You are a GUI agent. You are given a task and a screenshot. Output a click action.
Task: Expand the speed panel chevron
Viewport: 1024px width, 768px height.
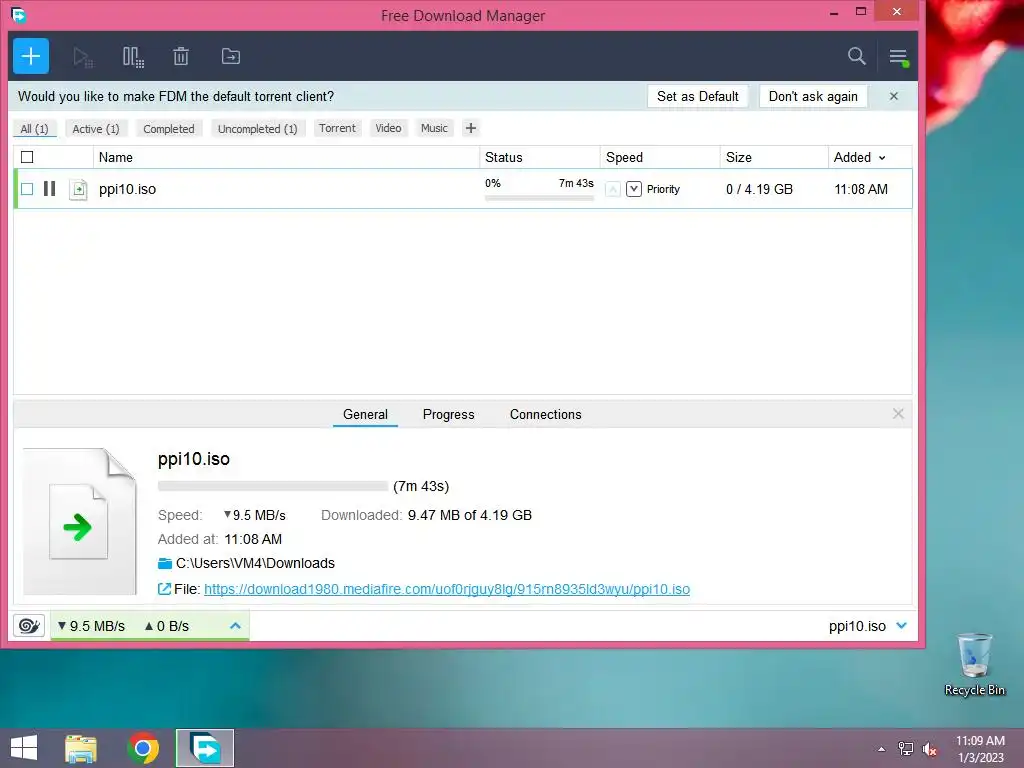235,626
